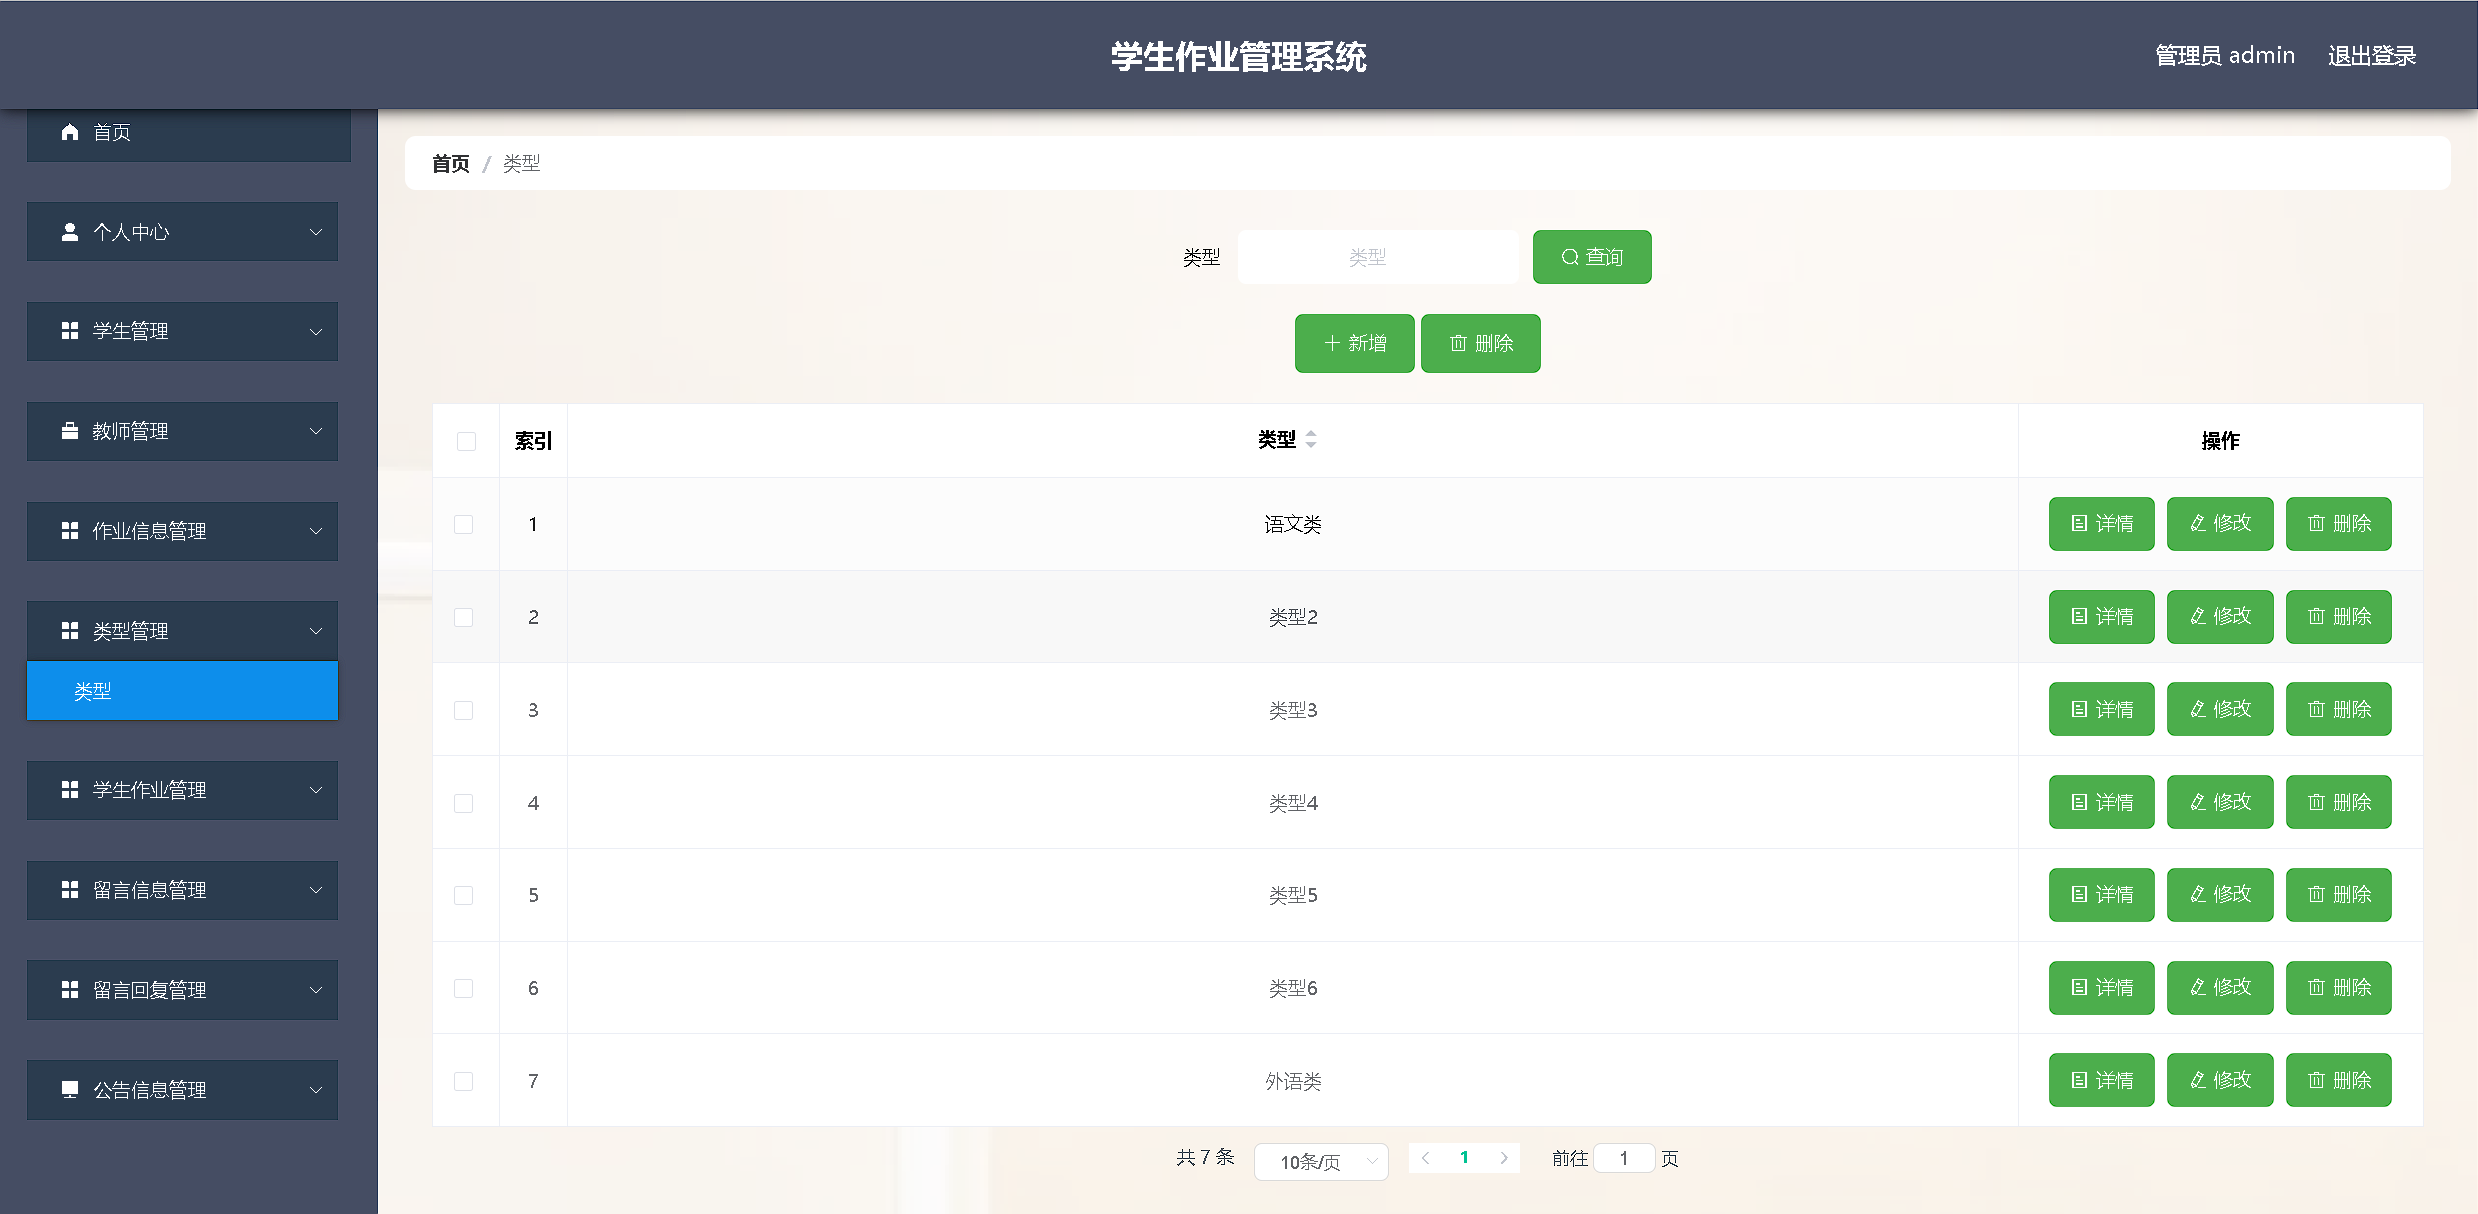Check the select-all checkbox in table header
This screenshot has height=1214, width=2478.
[x=466, y=441]
